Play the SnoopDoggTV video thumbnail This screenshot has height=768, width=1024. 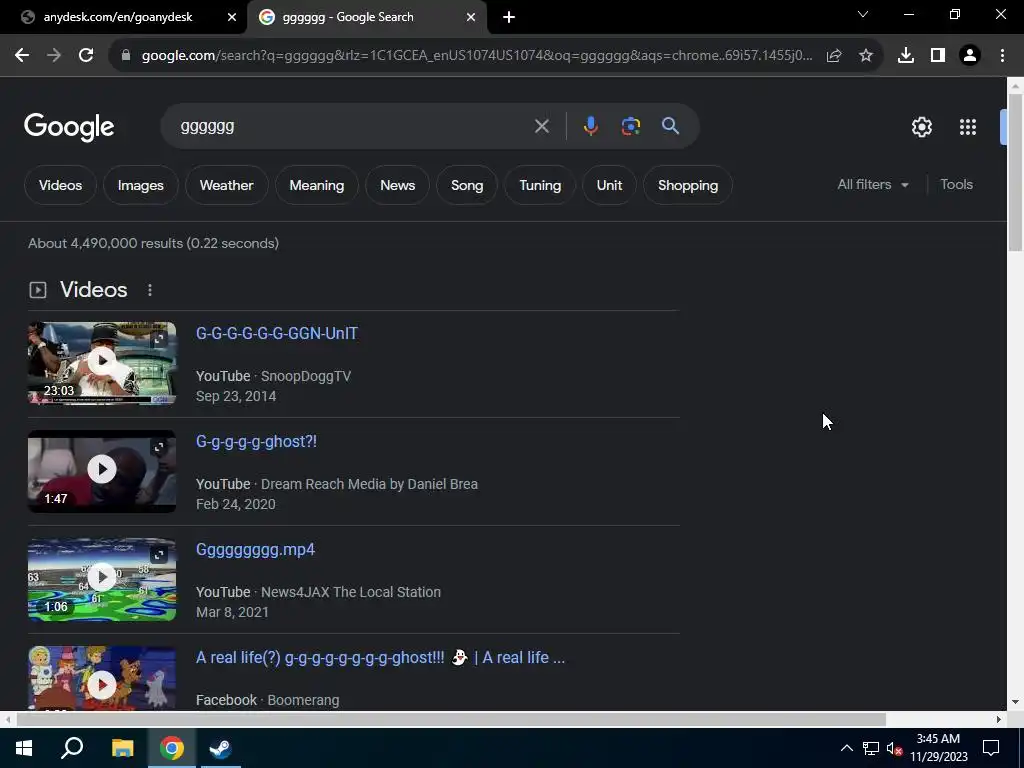click(x=102, y=360)
